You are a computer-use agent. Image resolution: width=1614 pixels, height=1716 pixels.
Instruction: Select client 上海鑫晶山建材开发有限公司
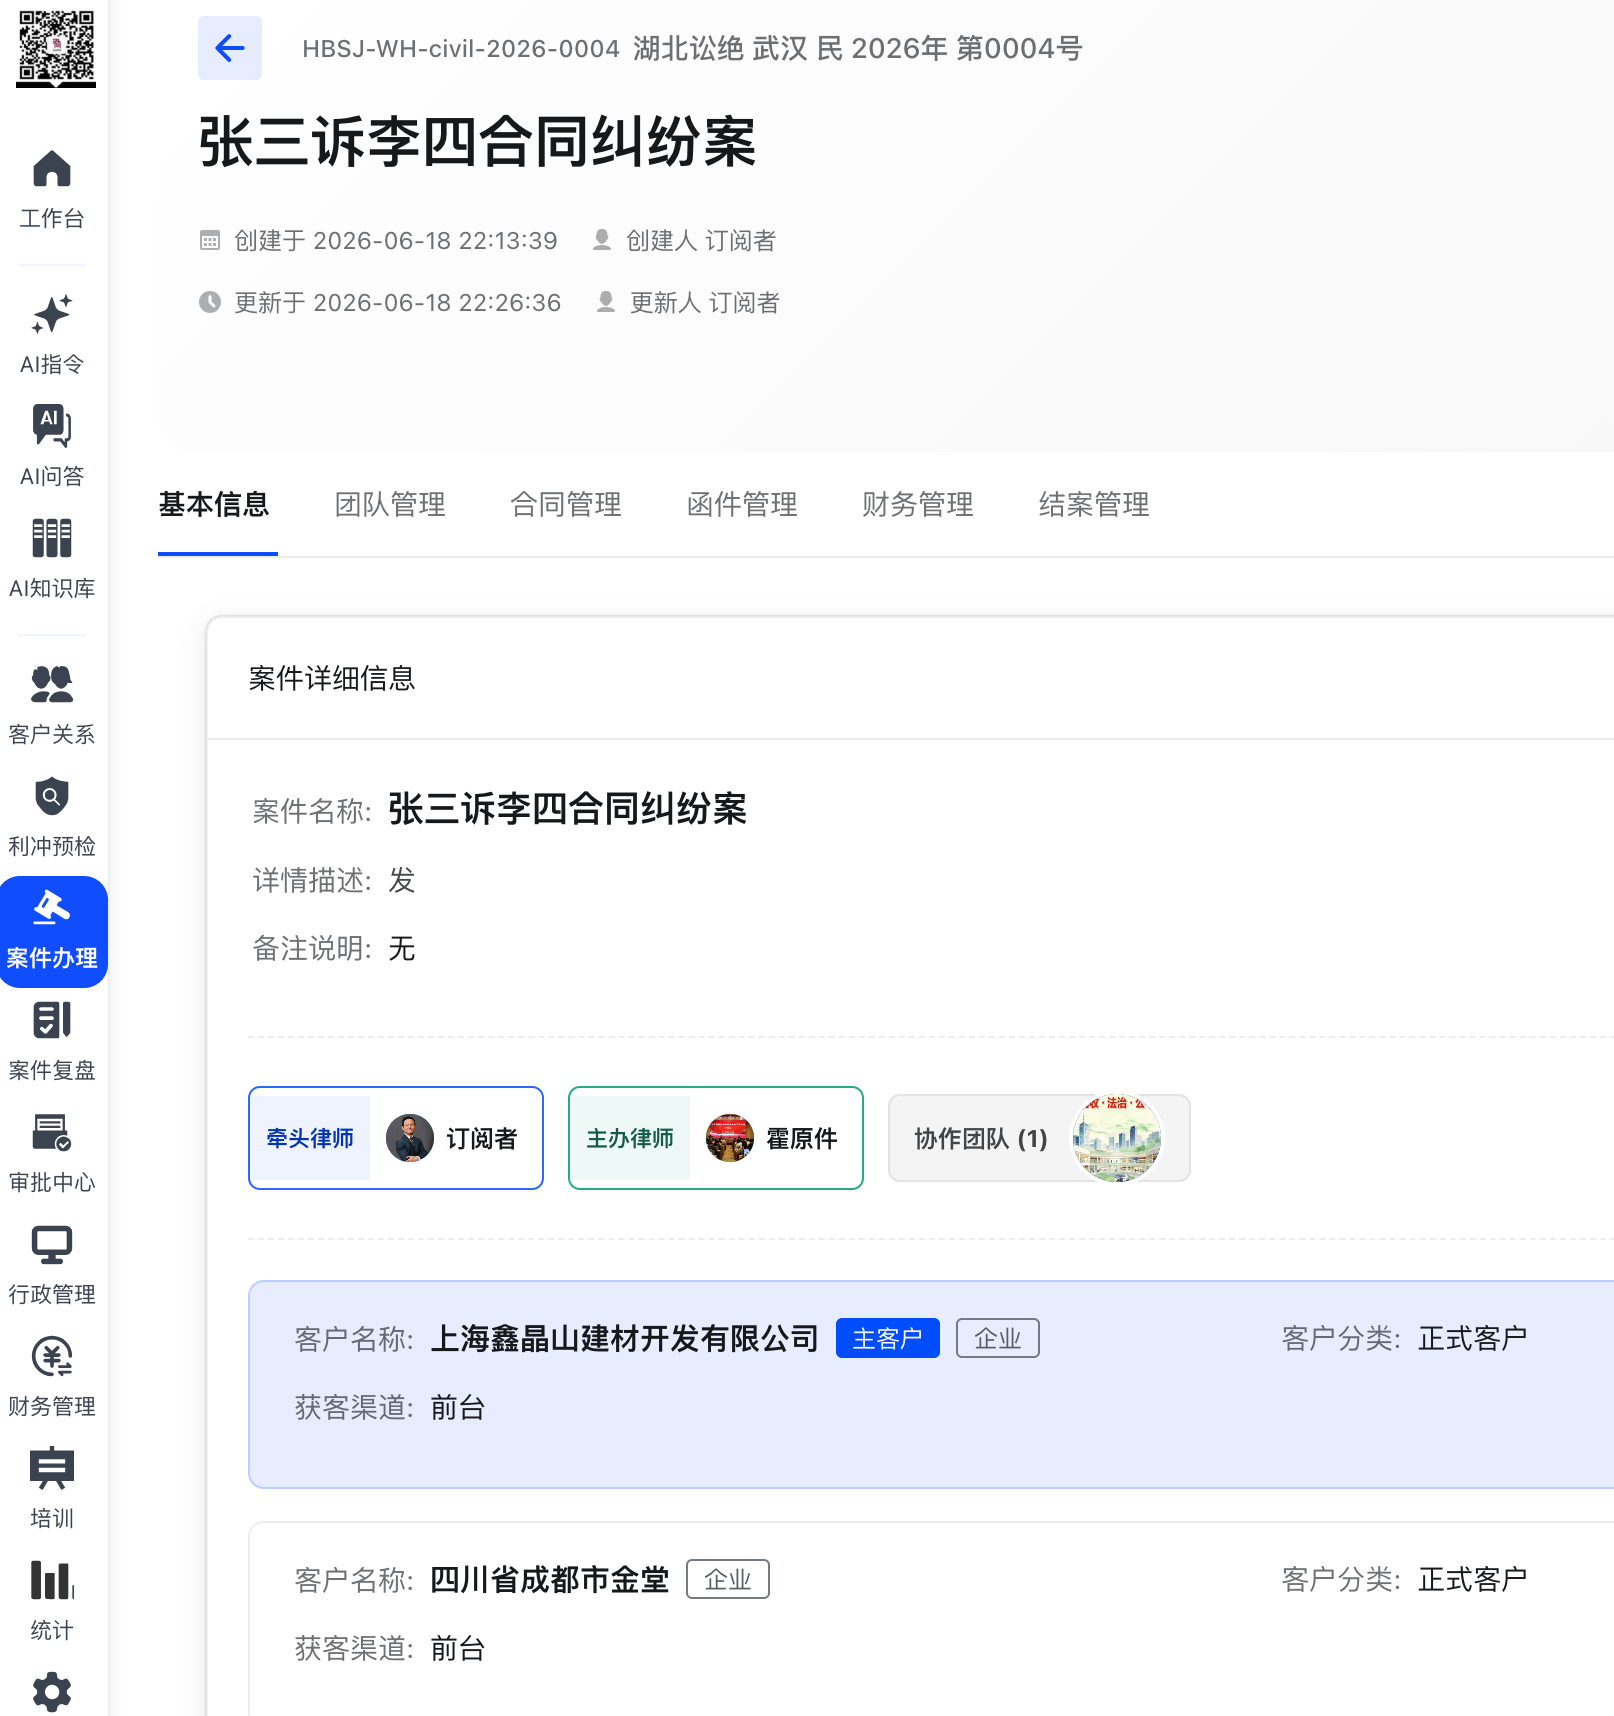625,1338
